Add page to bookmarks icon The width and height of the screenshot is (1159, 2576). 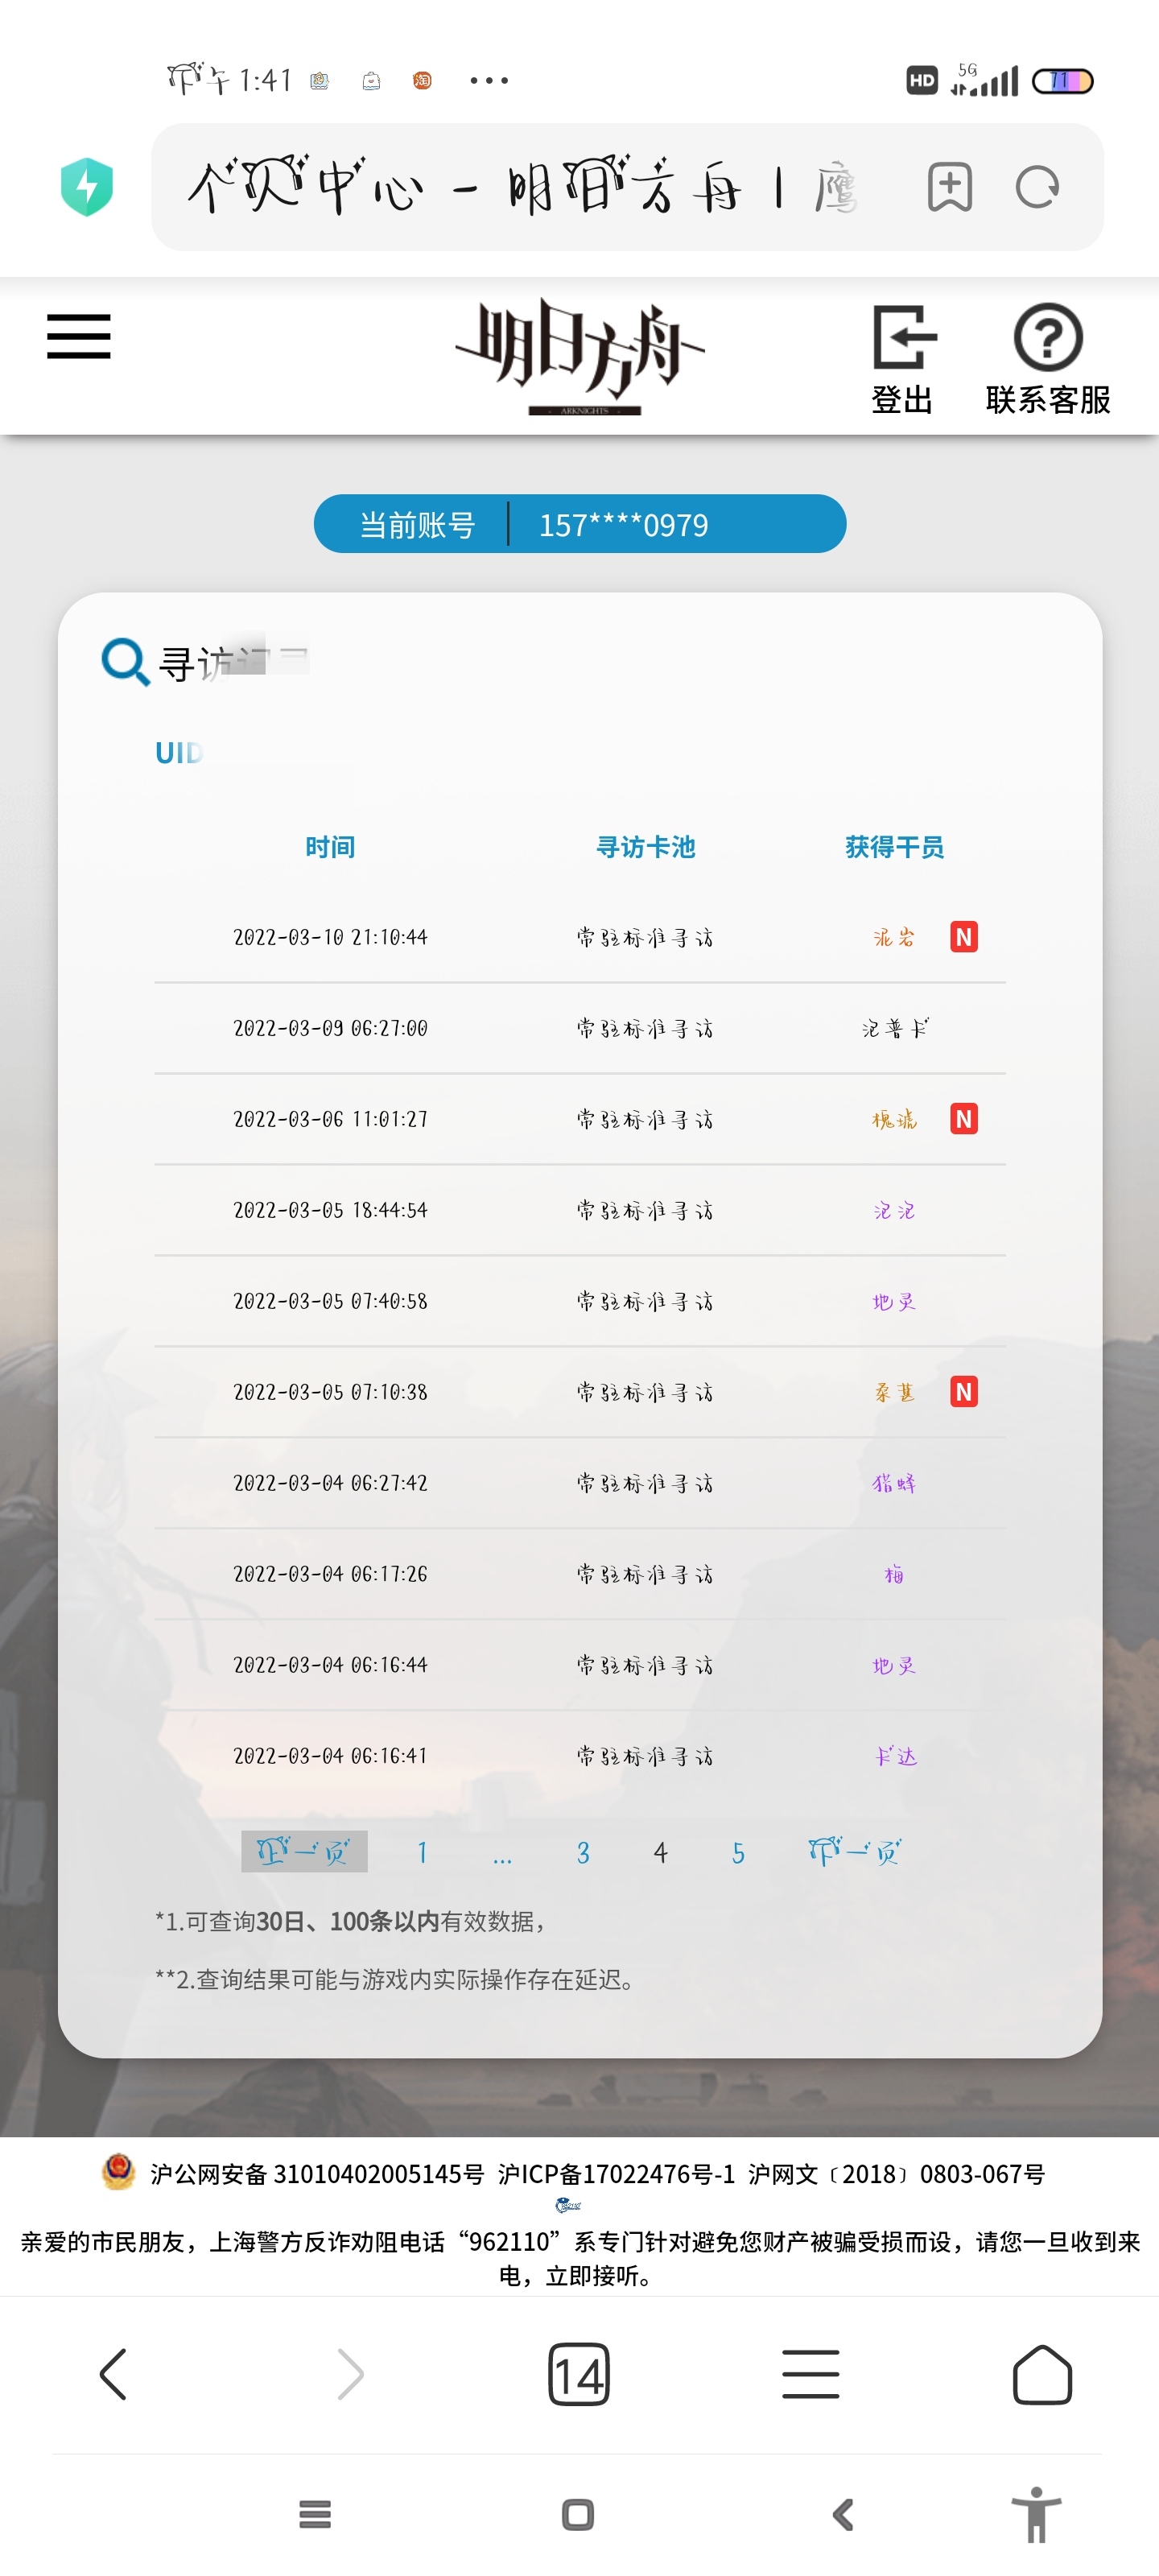click(x=949, y=186)
